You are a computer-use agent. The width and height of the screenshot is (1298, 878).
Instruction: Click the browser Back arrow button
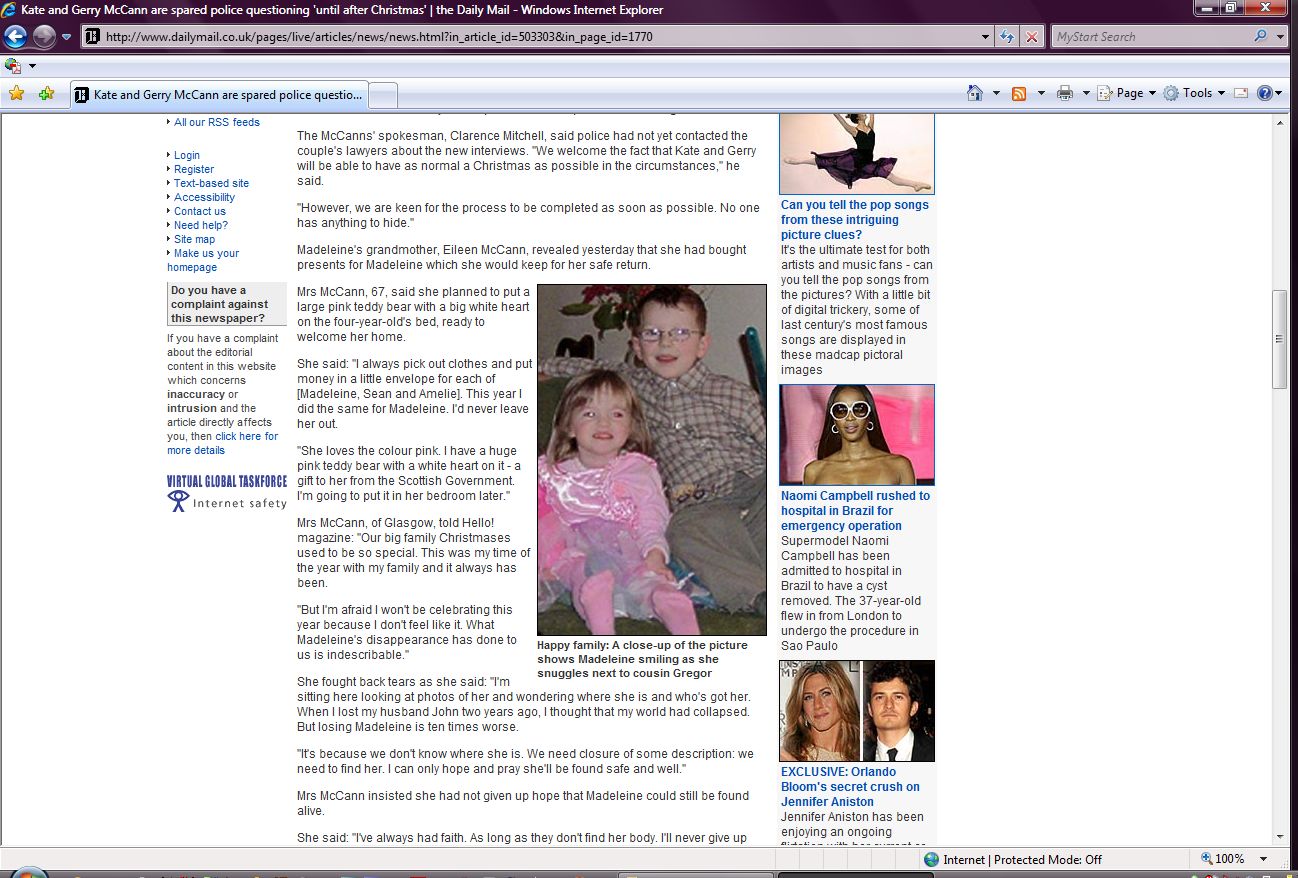point(15,37)
